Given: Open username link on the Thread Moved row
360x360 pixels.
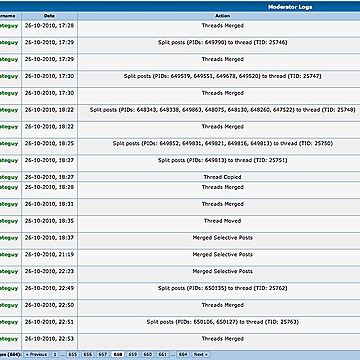Looking at the screenshot, I should 9,221.
